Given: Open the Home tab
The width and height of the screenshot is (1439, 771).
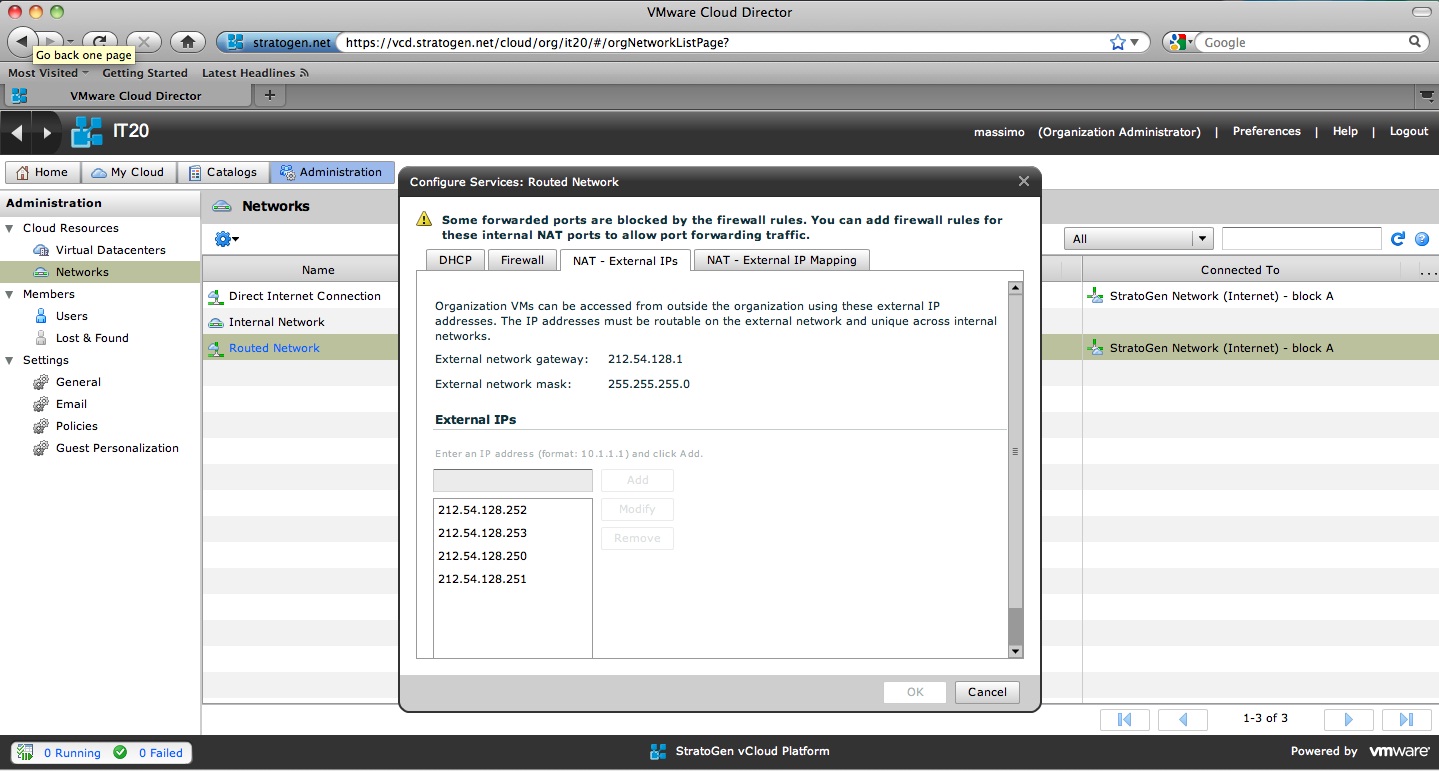Looking at the screenshot, I should pos(42,172).
